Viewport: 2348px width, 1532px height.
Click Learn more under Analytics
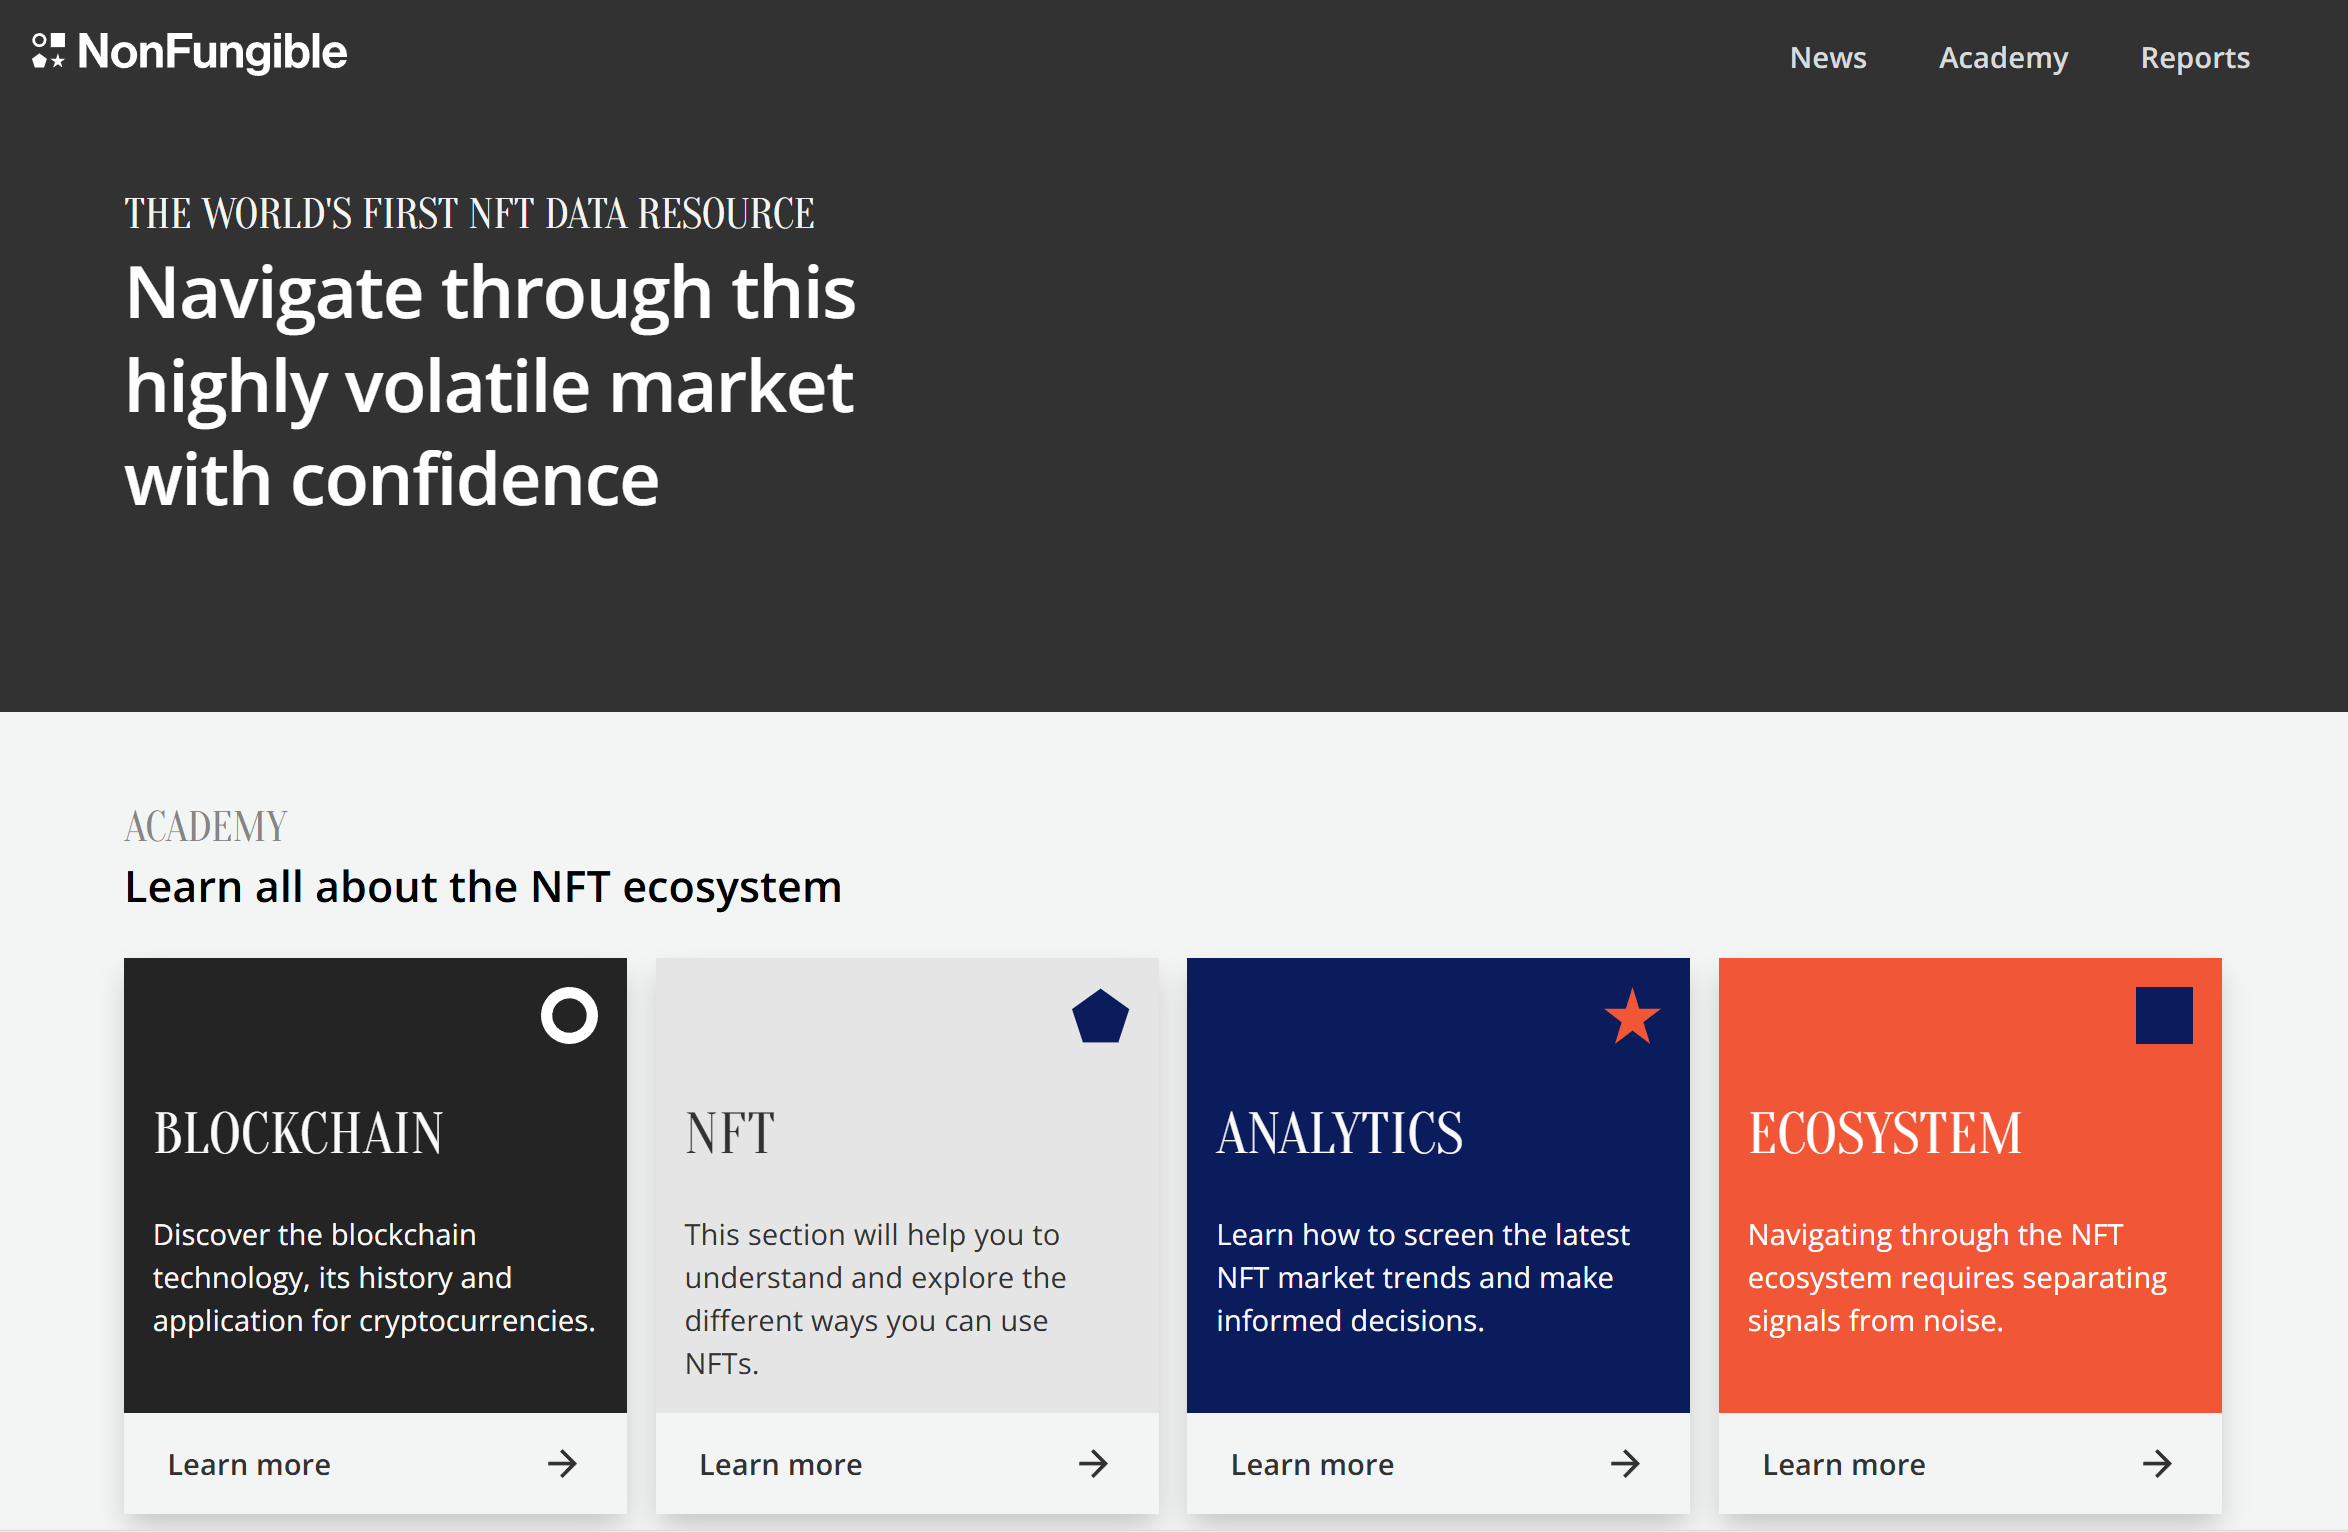pos(1312,1465)
